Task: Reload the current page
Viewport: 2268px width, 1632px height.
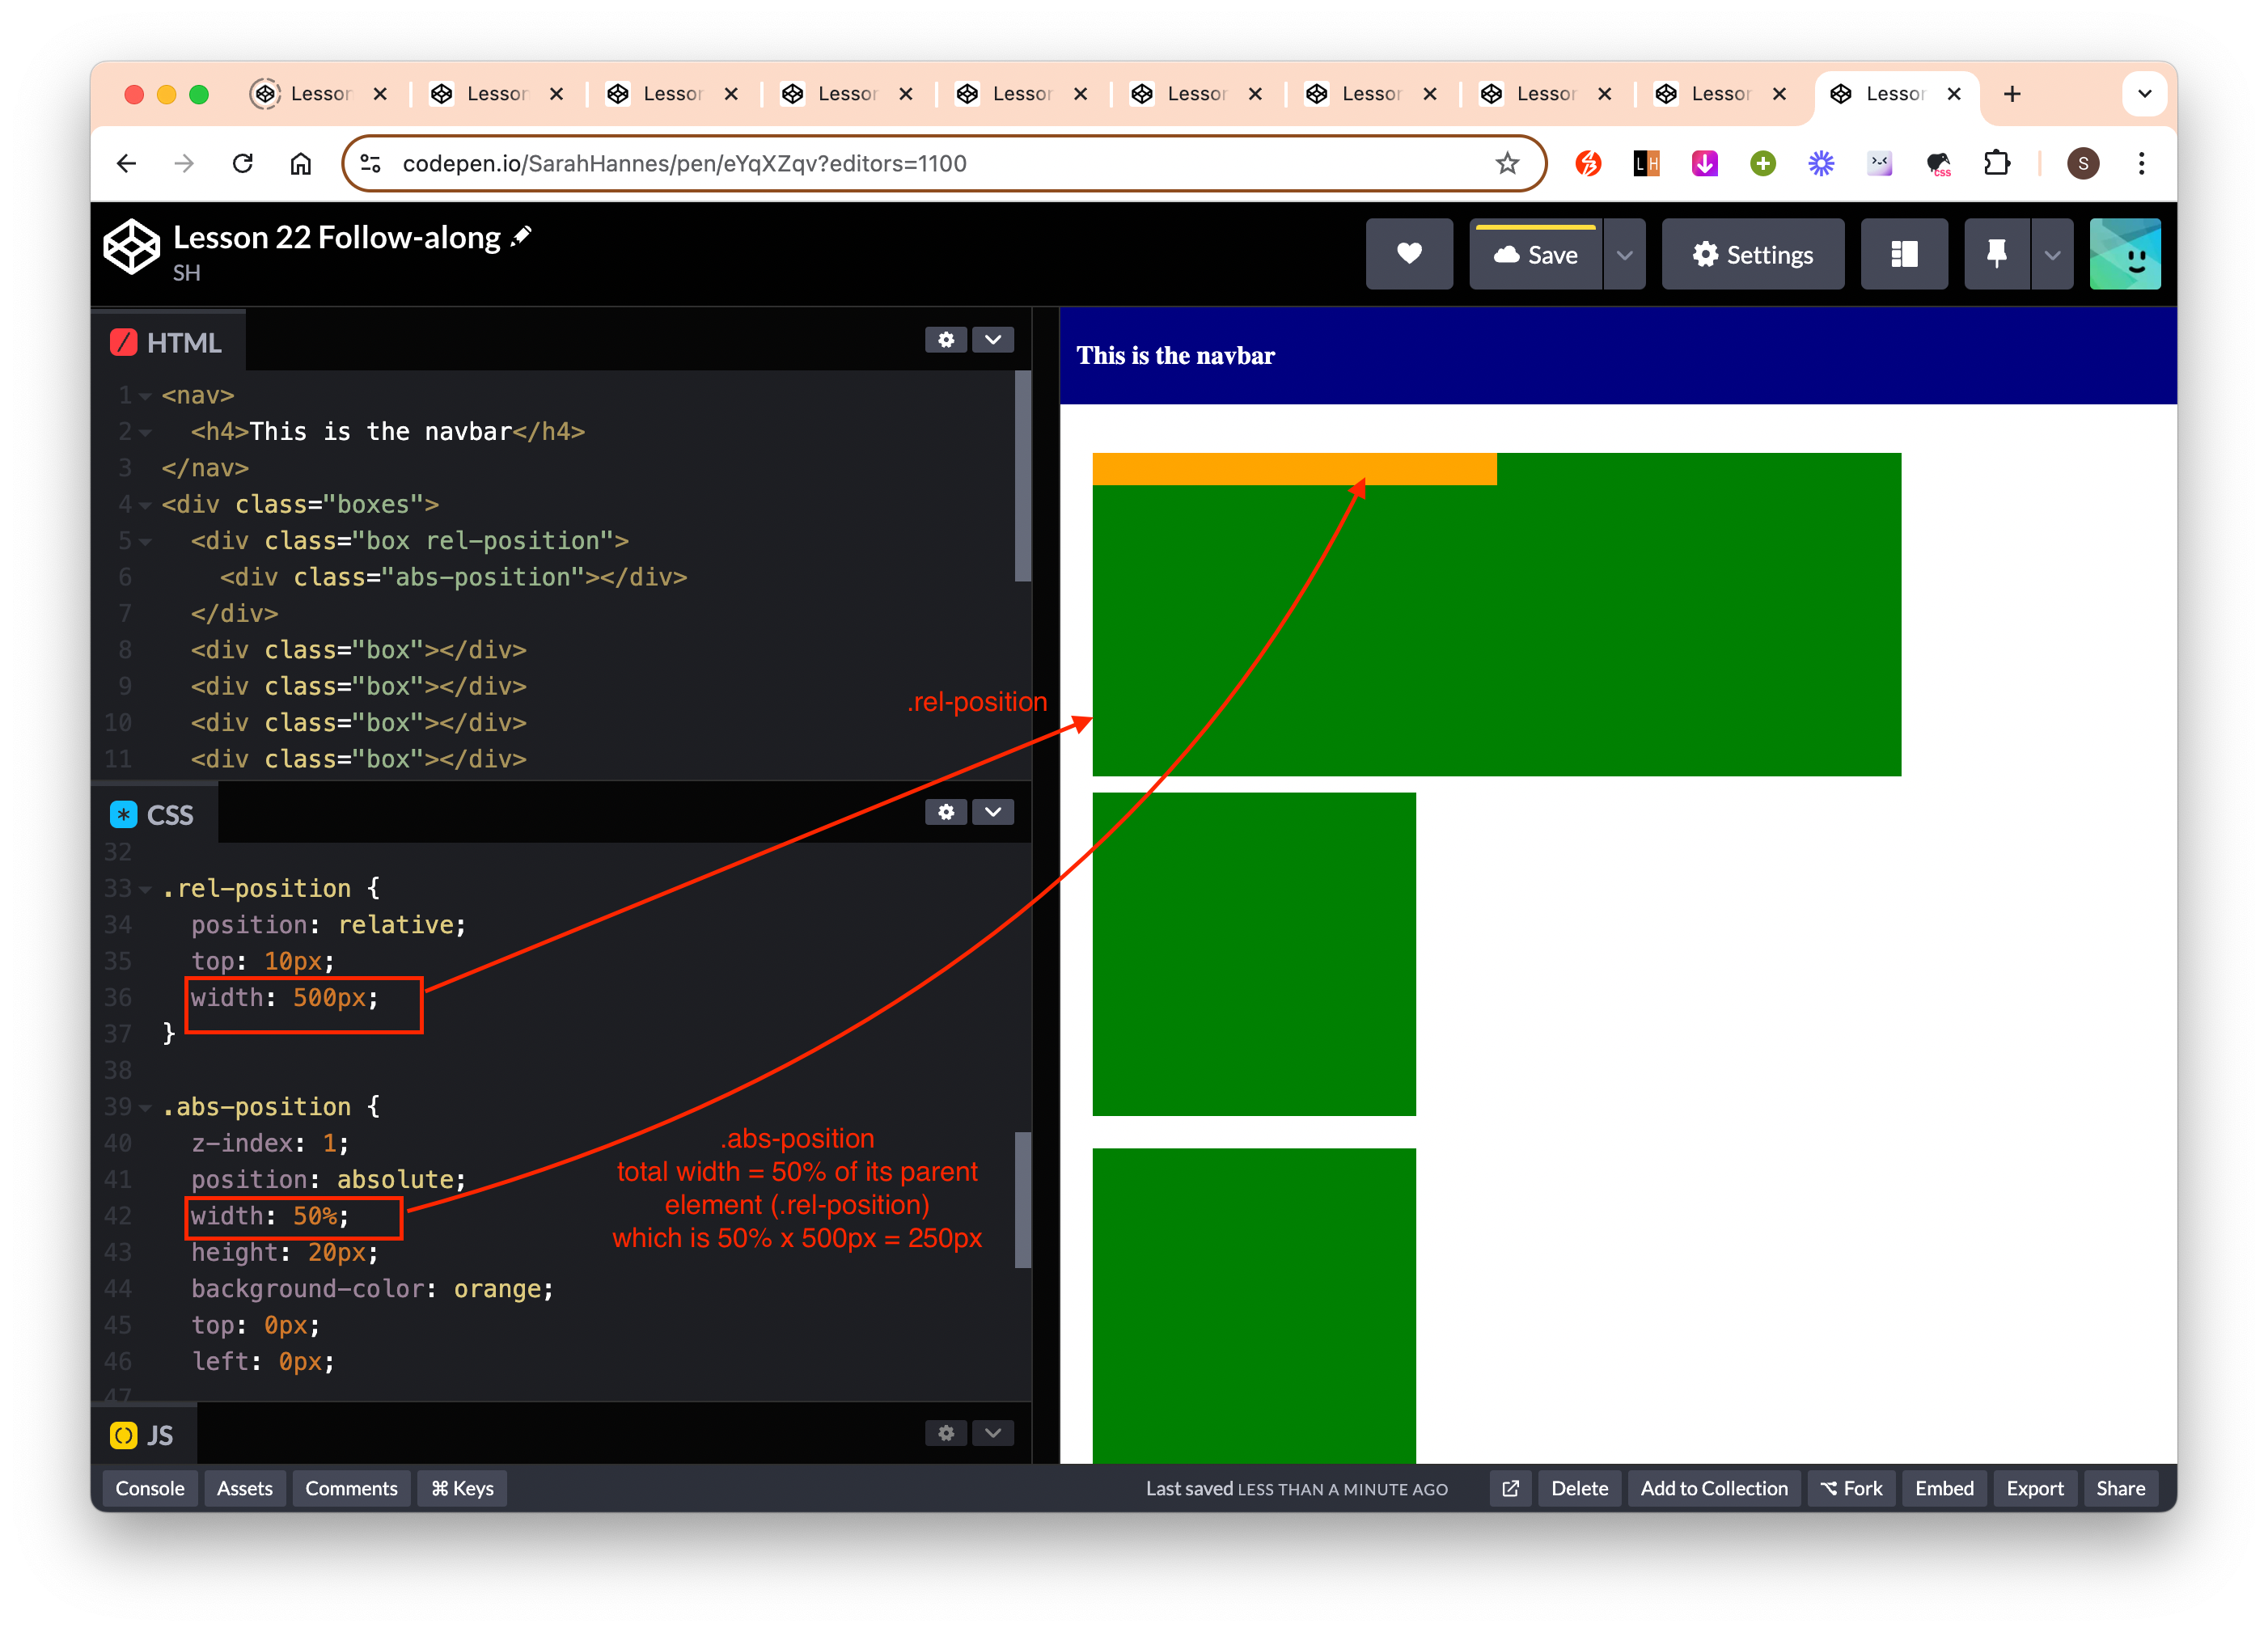Action: coord(243,163)
